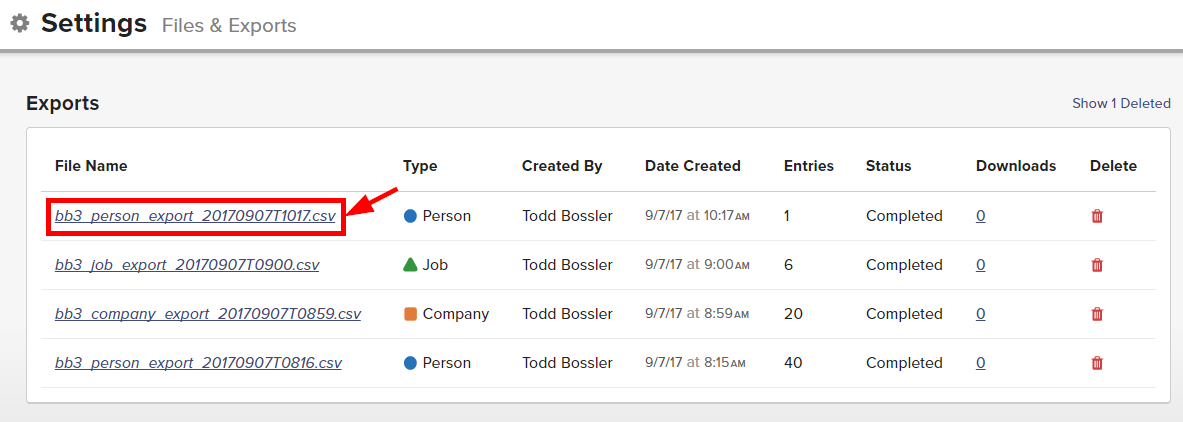Click trash icon for the T0816 person export
Screen dimensions: 1183x422
tap(1097, 363)
